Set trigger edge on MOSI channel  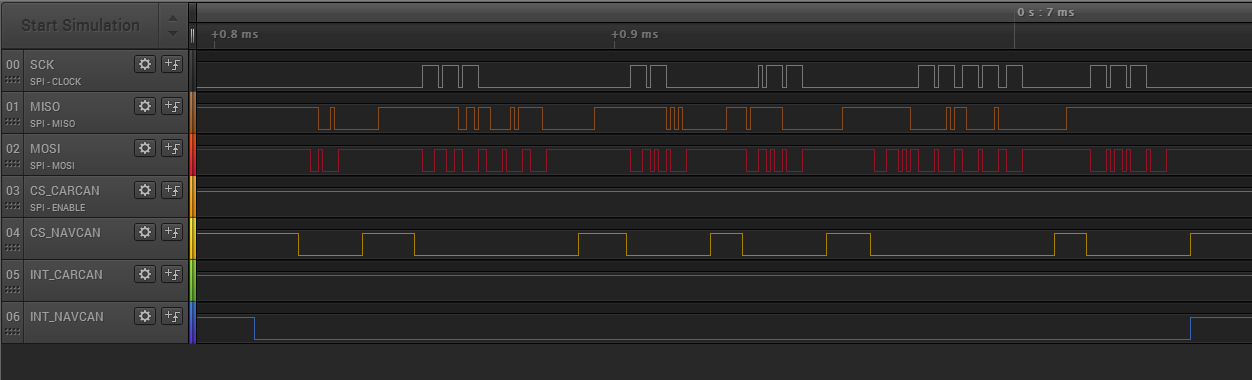pos(172,148)
